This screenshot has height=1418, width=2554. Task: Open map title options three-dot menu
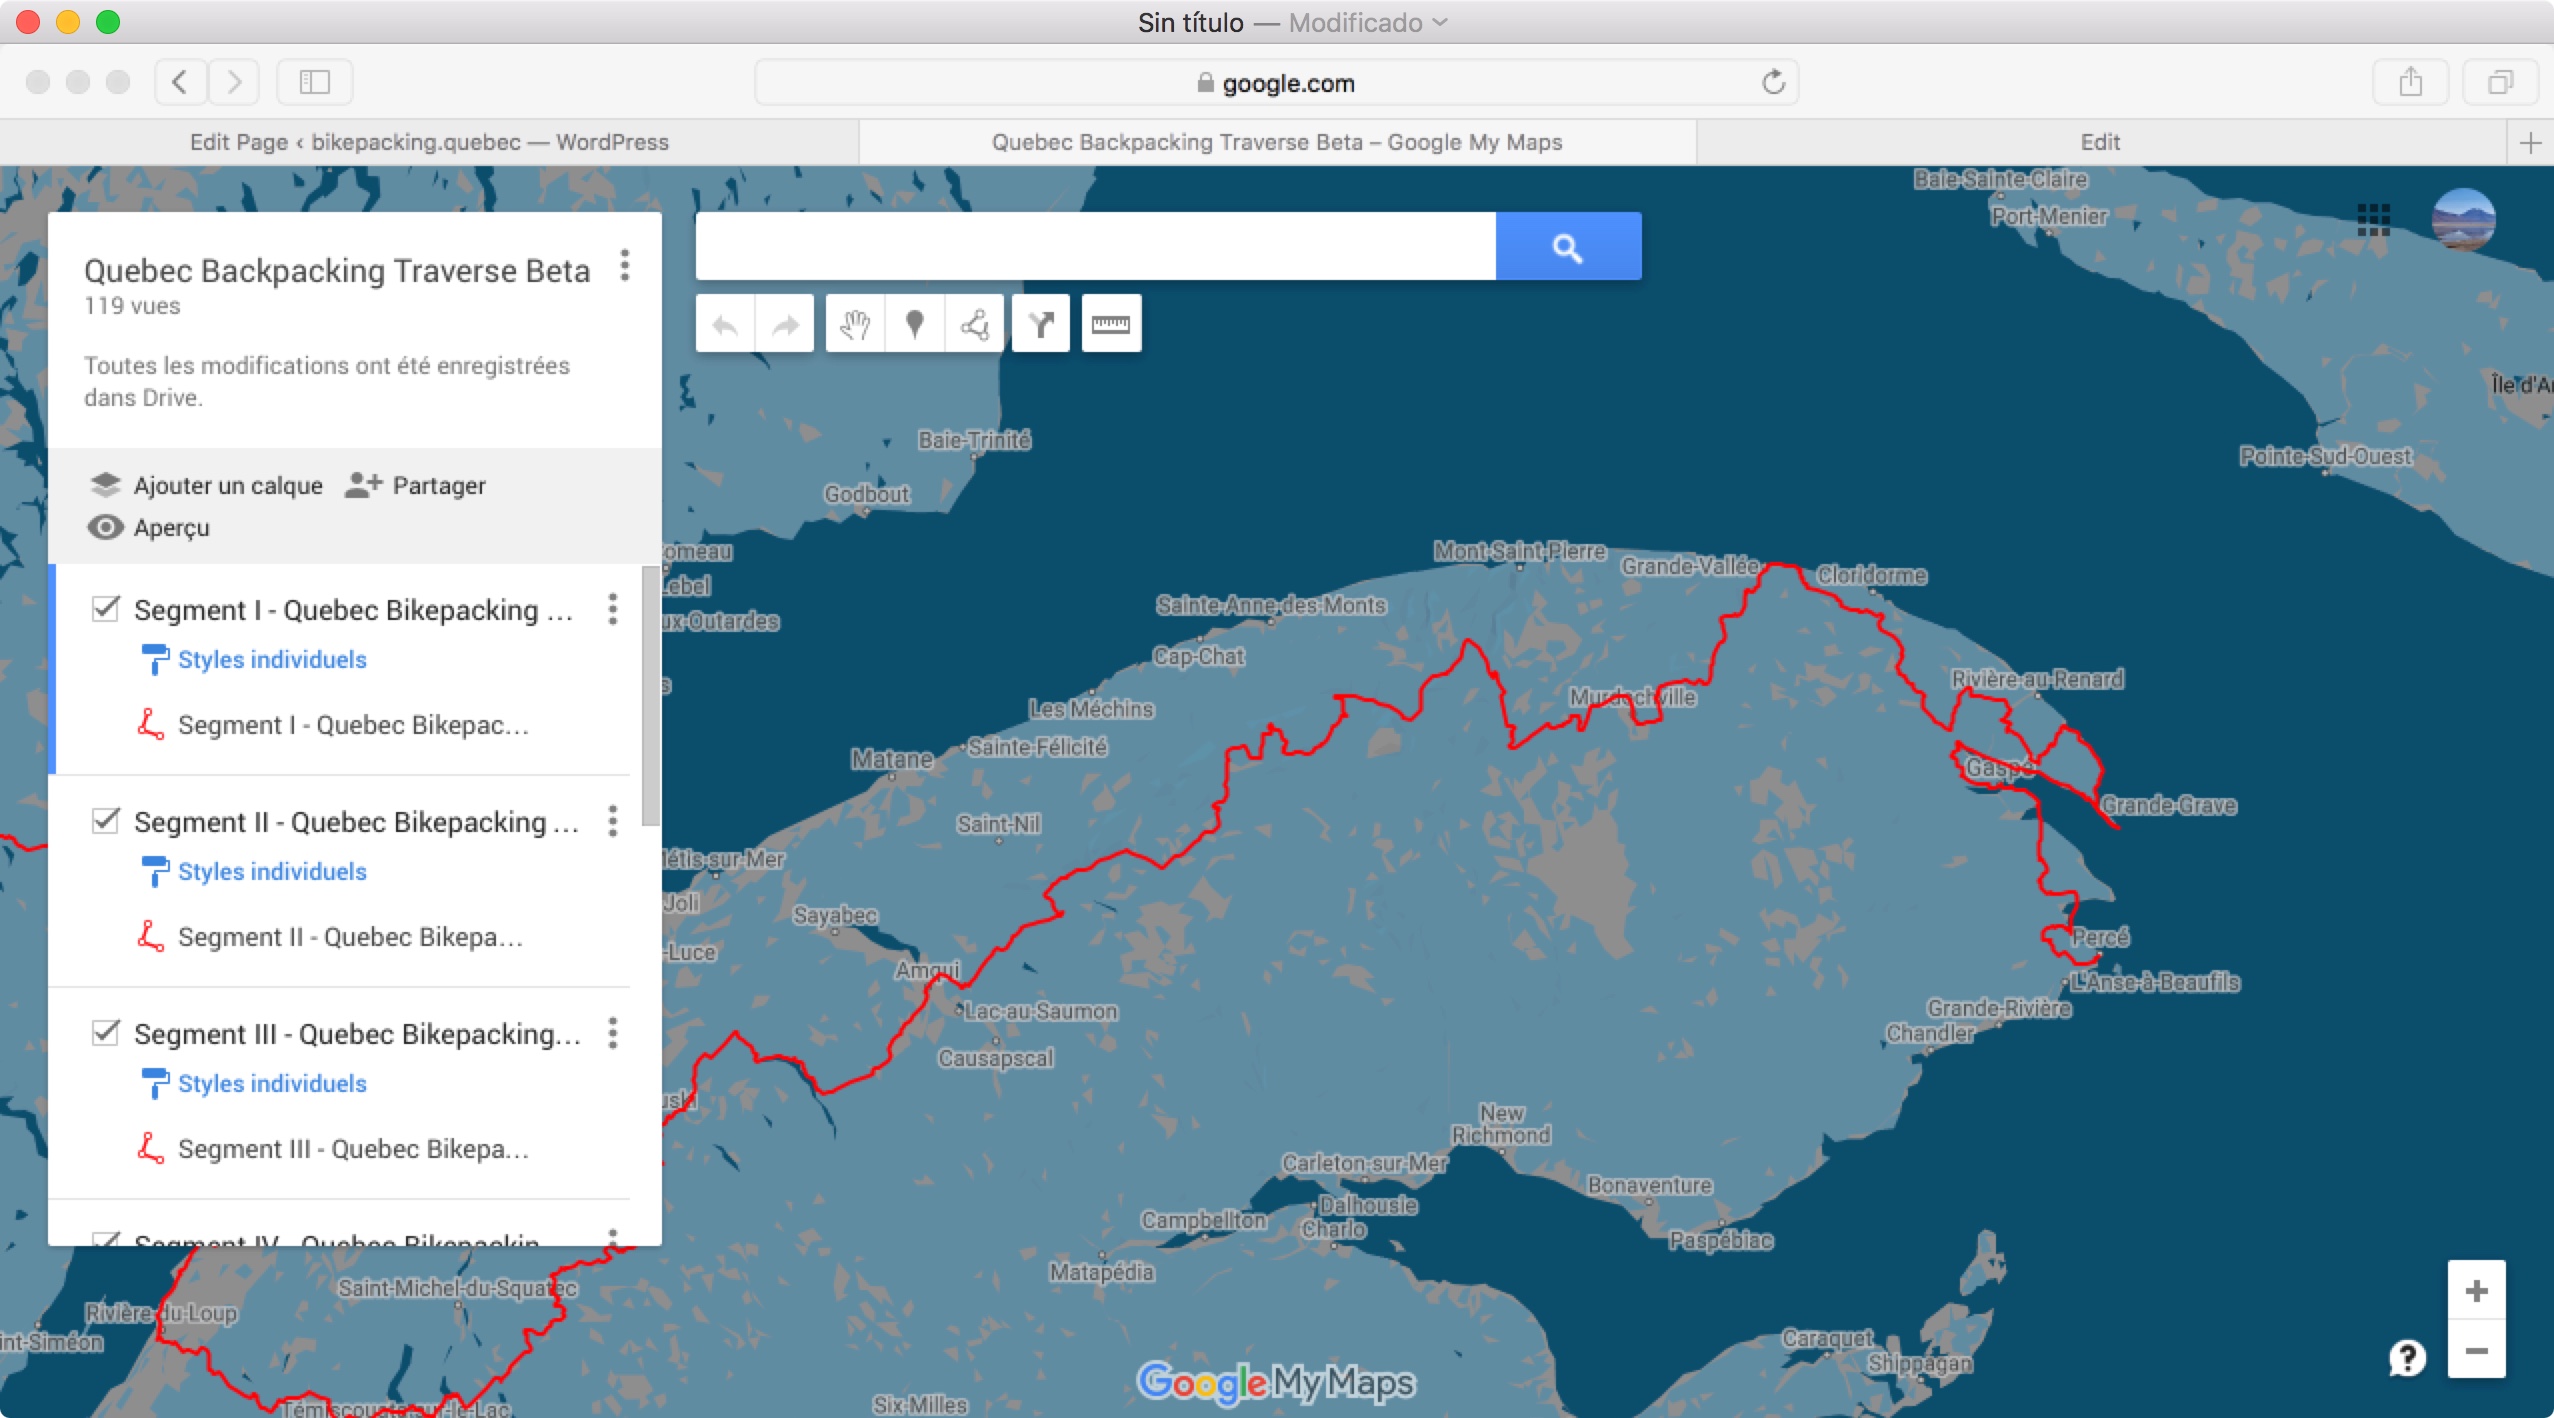pyautogui.click(x=625, y=265)
